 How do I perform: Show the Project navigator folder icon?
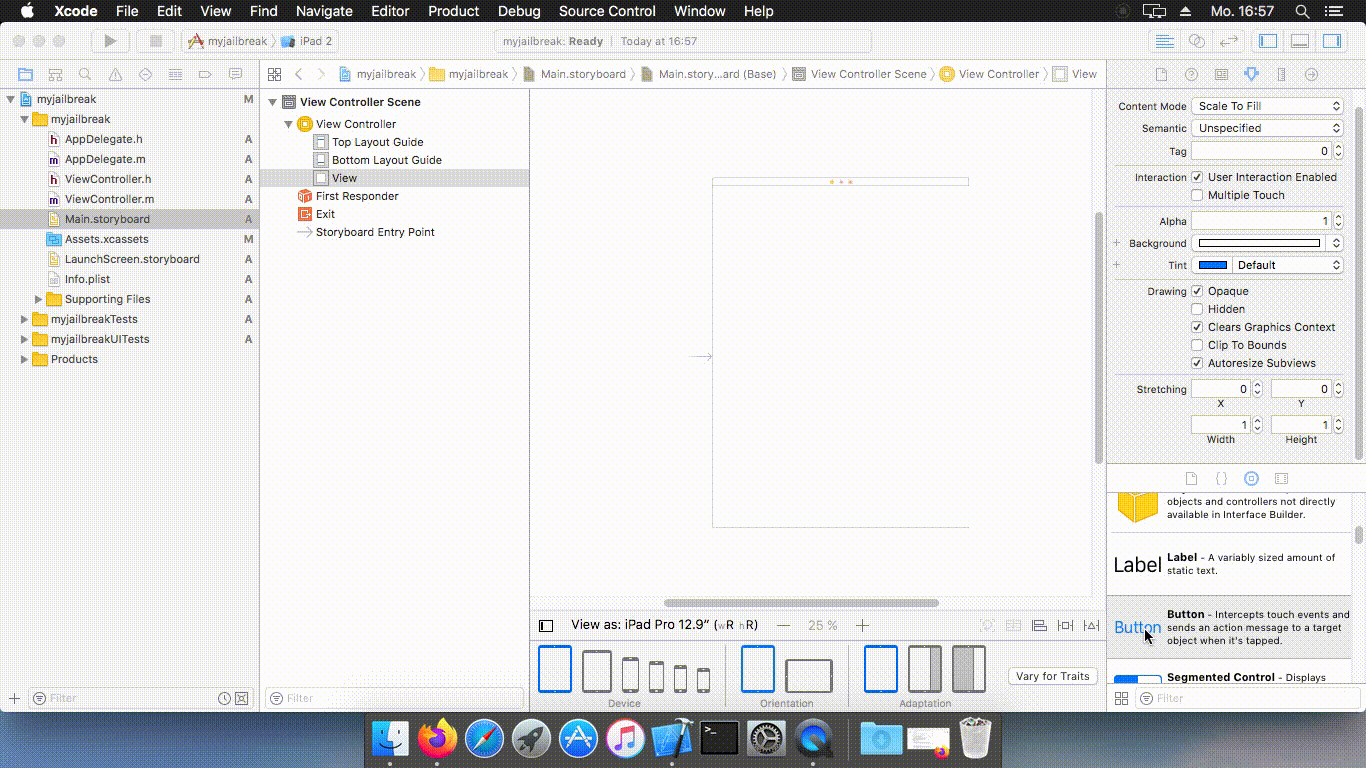tap(25, 74)
